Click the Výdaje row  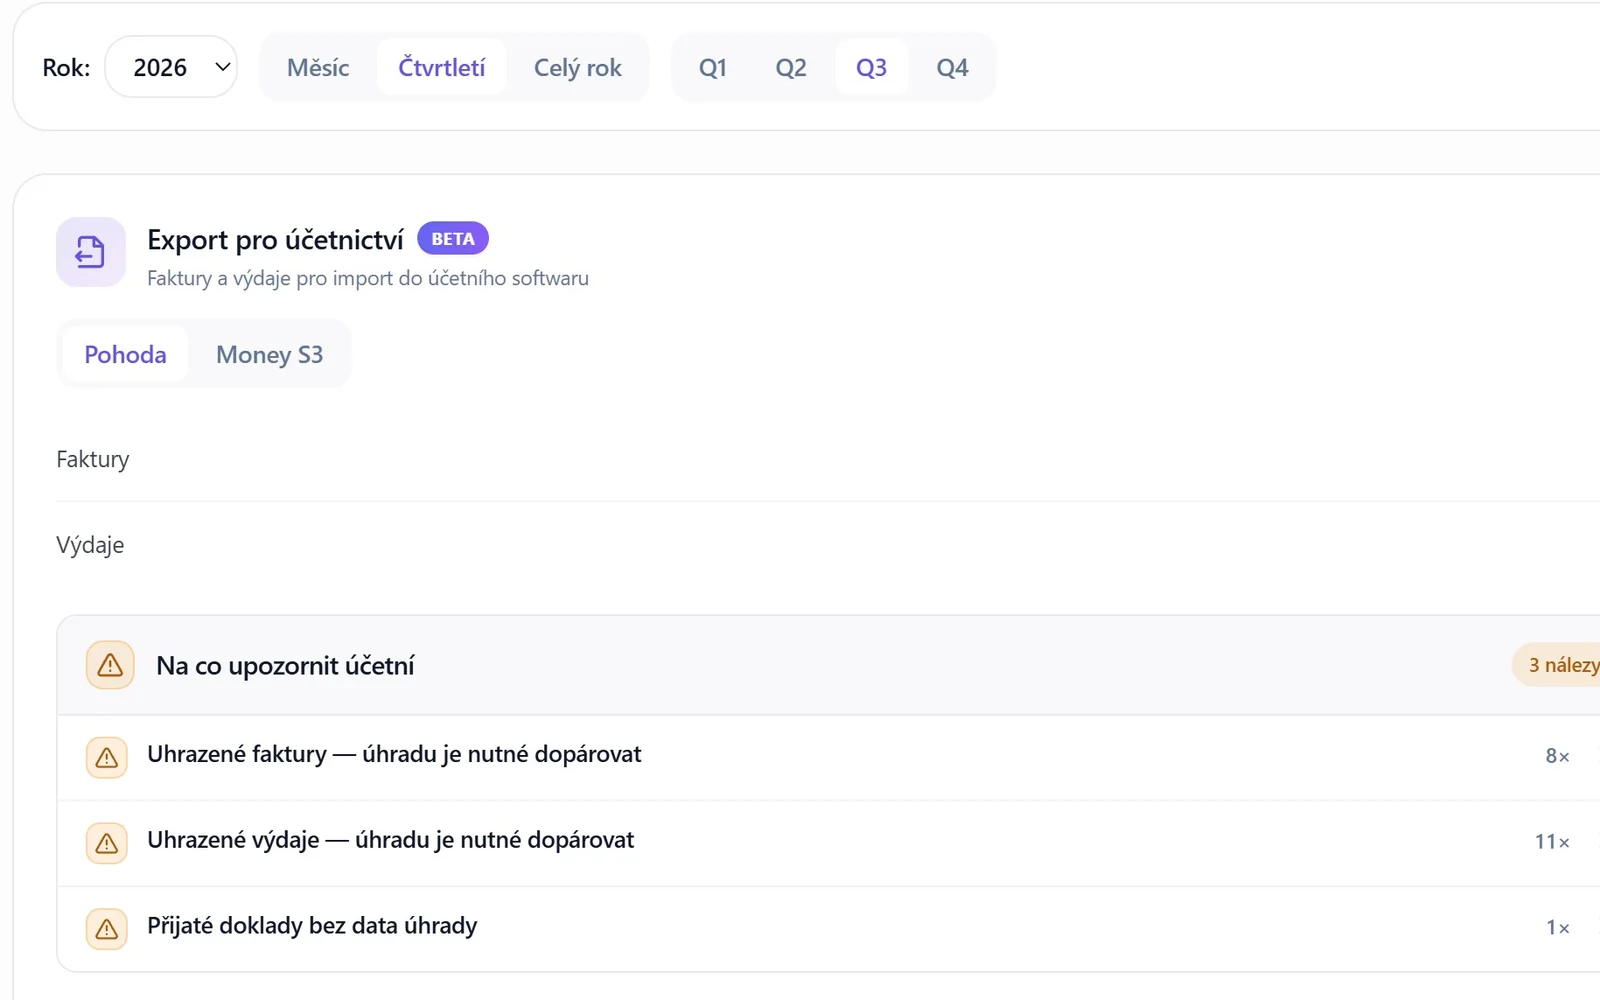(828, 545)
